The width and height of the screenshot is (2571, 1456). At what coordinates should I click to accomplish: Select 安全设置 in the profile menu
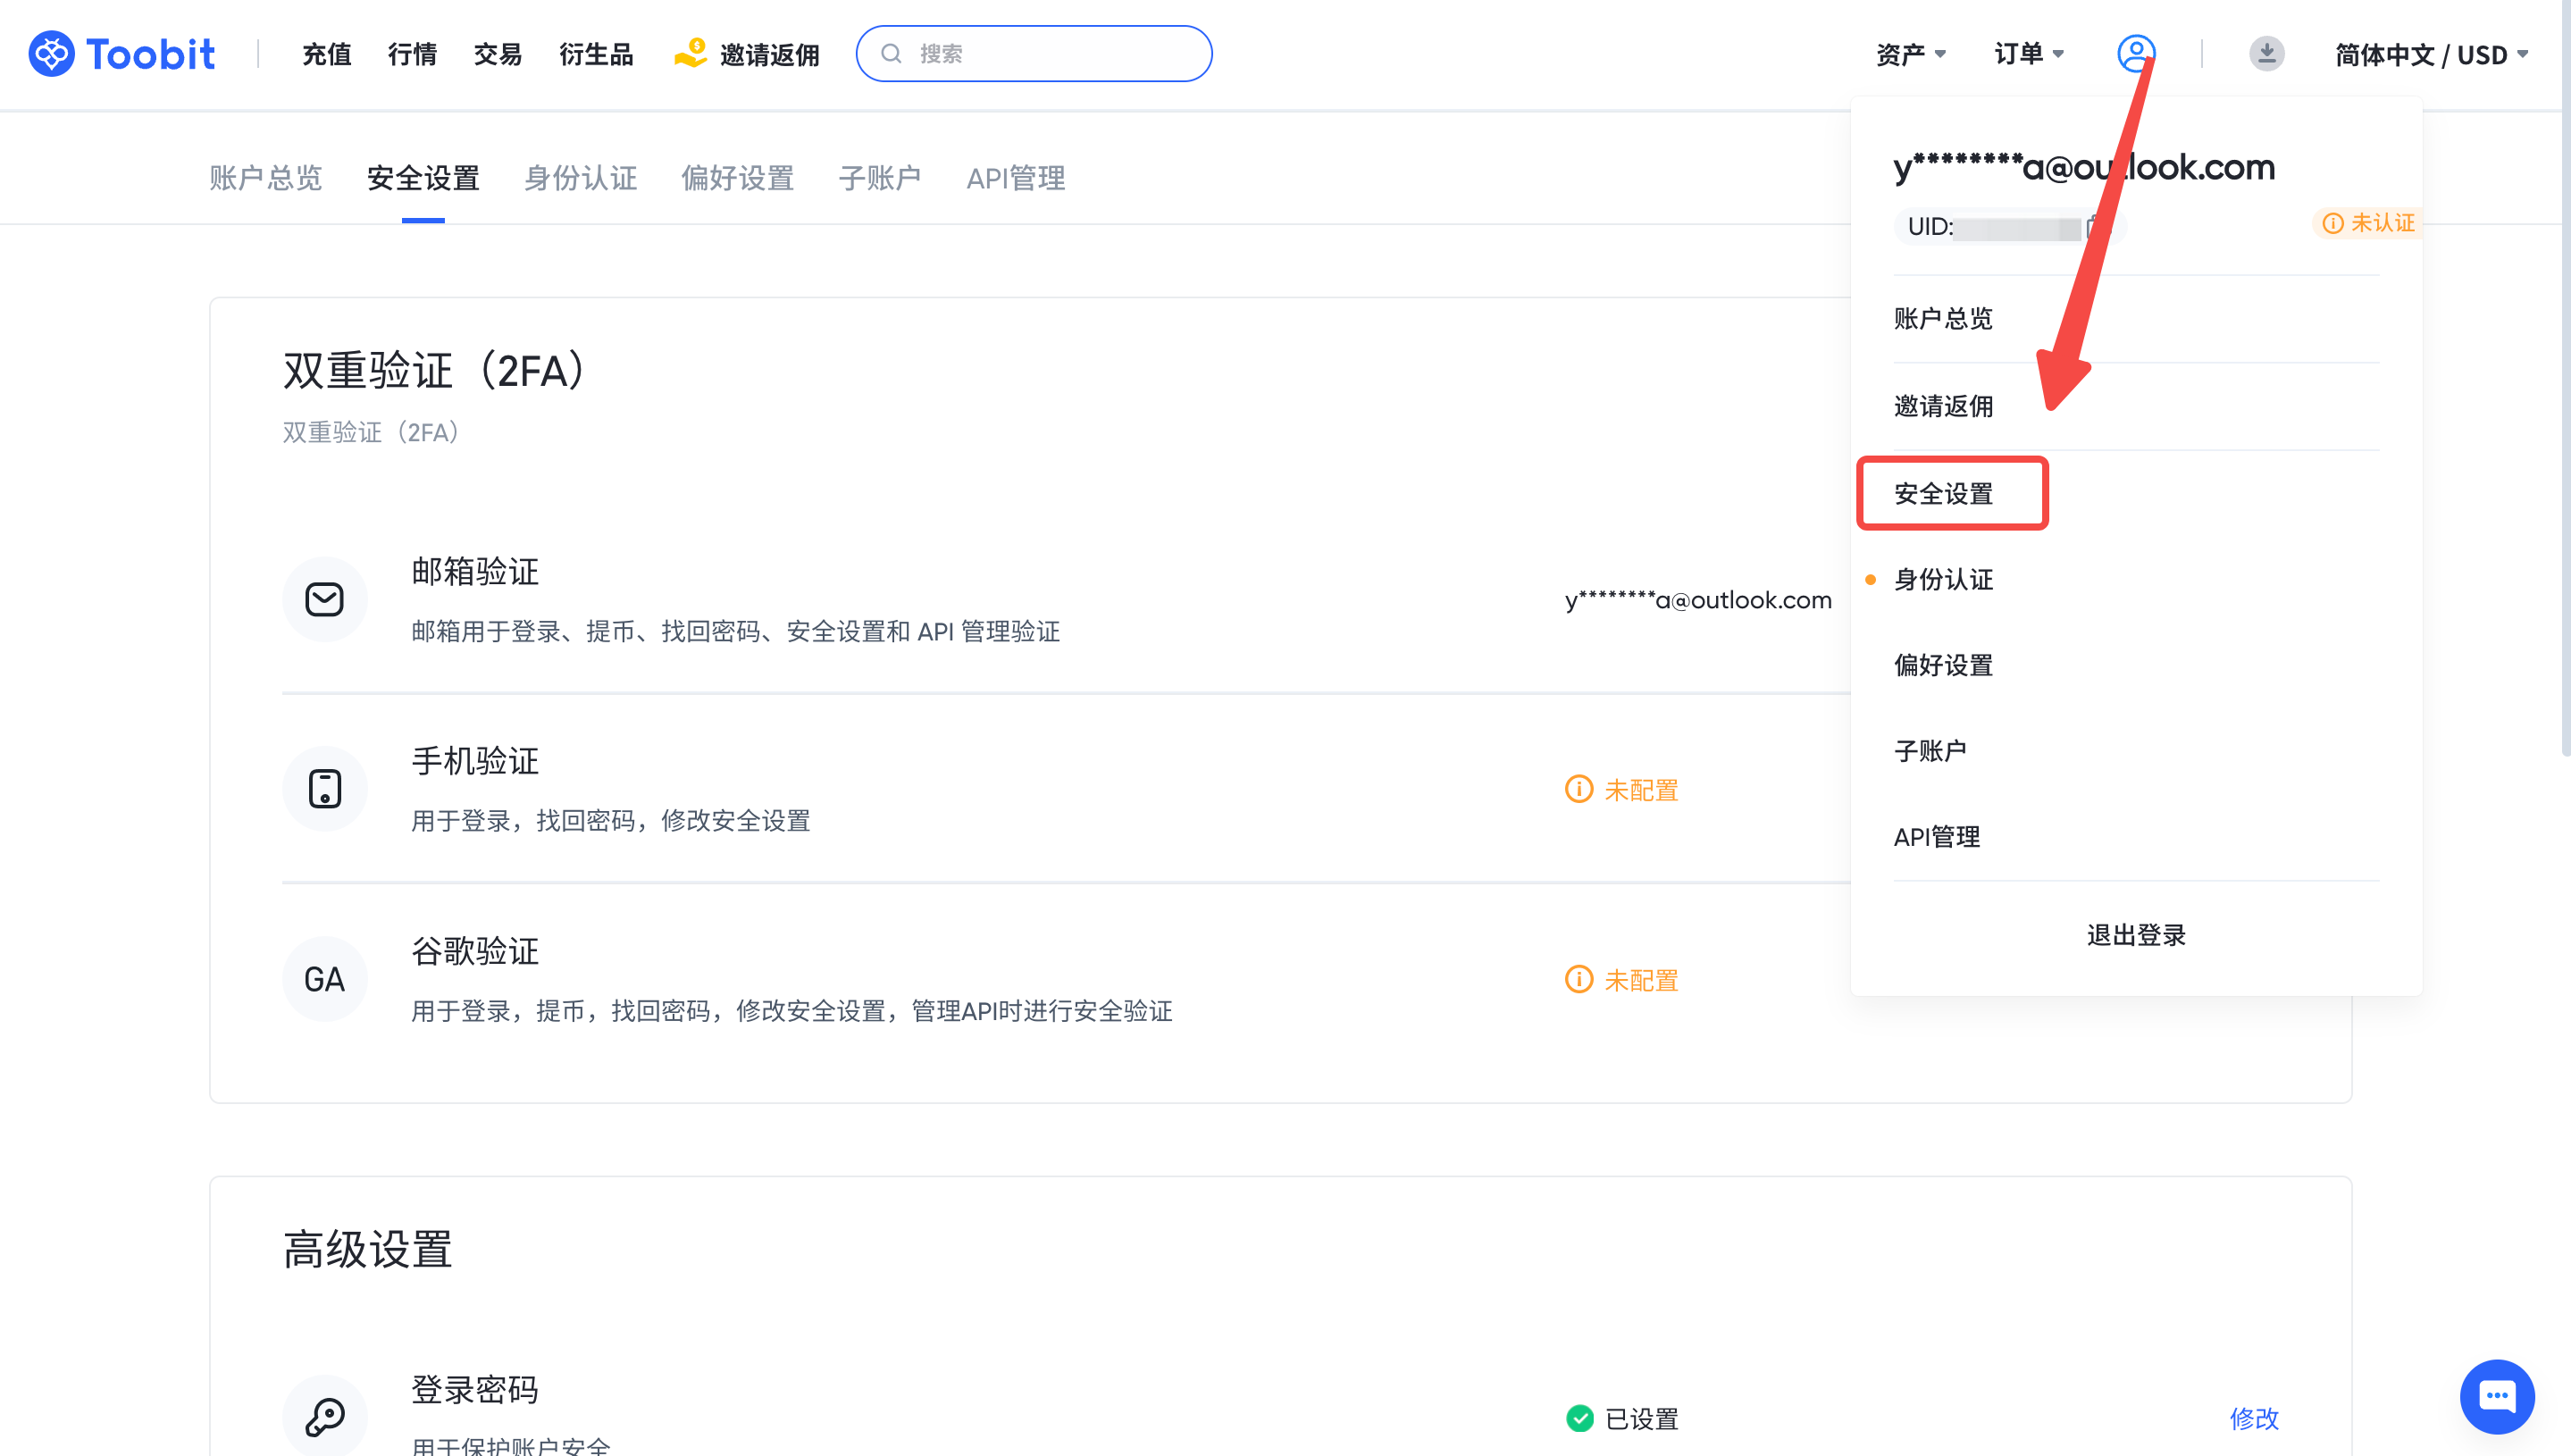(1943, 494)
